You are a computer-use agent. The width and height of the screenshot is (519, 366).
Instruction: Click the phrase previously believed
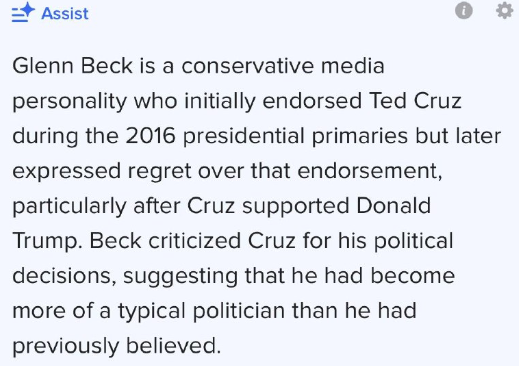(116, 346)
